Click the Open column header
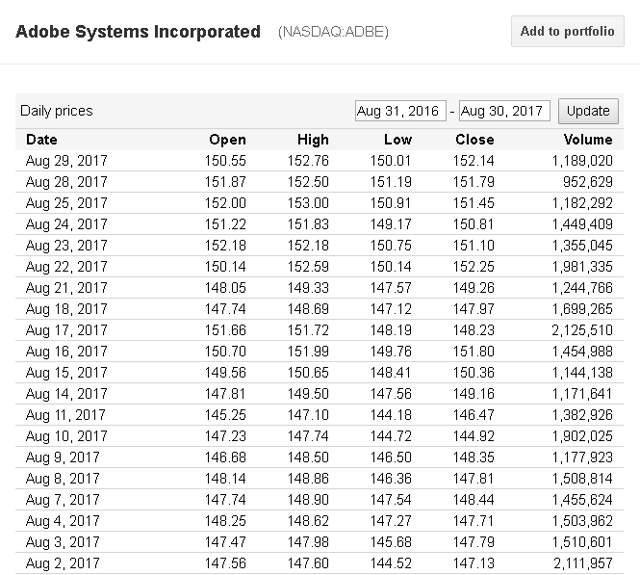 click(227, 140)
